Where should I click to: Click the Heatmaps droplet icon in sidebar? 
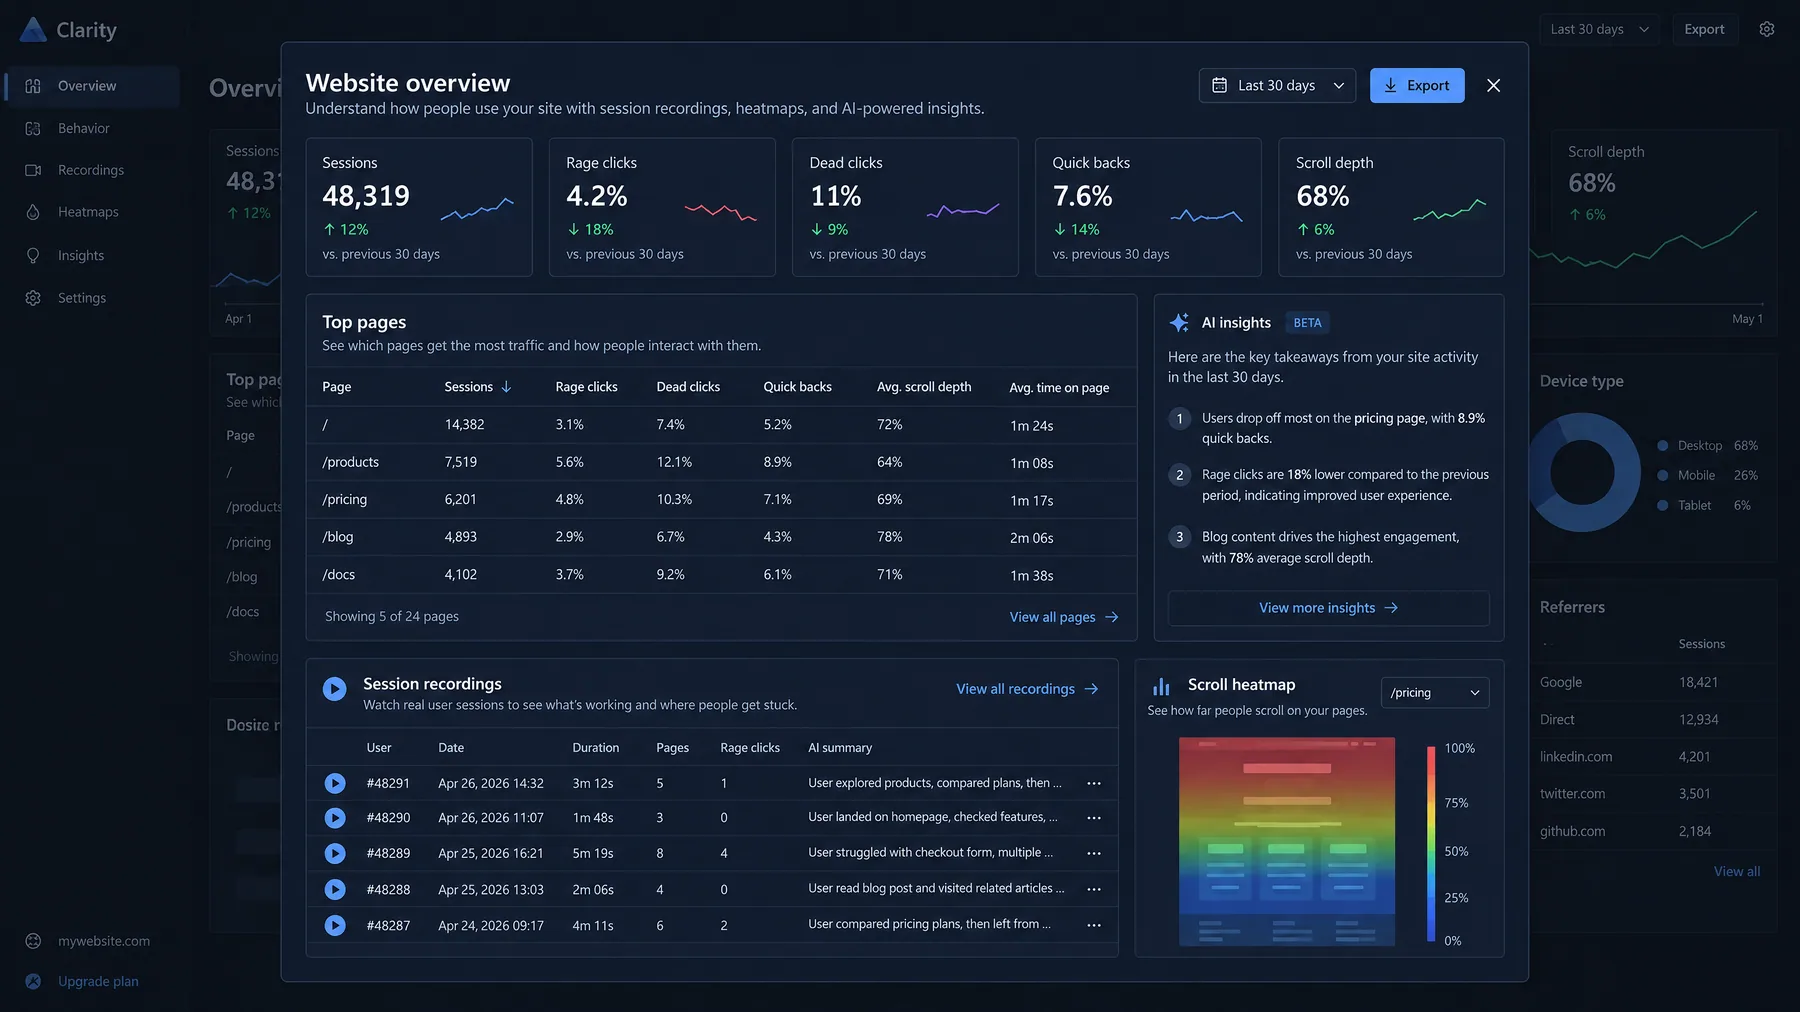click(33, 212)
